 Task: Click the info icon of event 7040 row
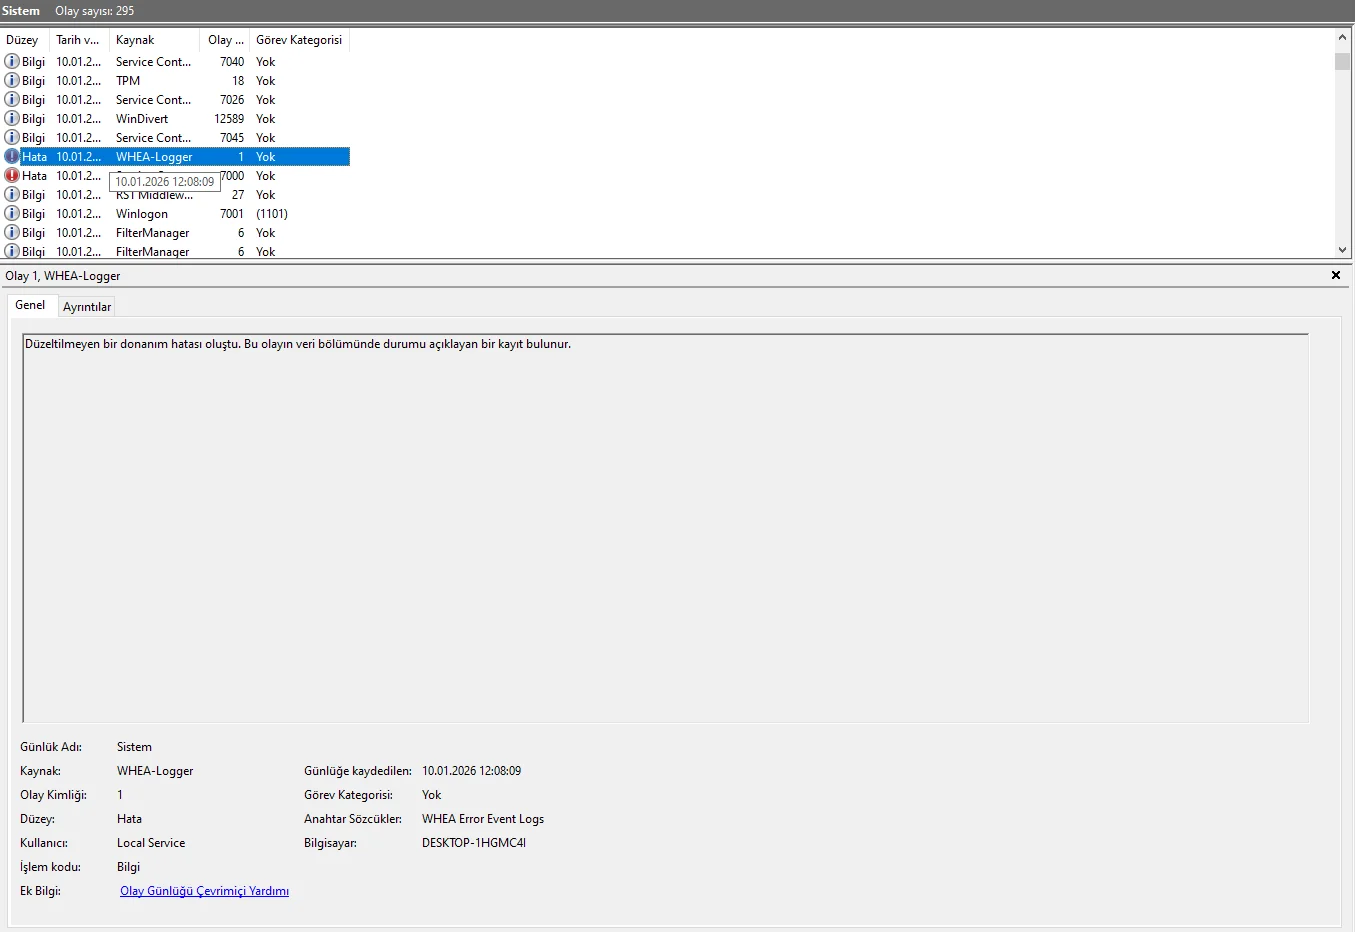(x=12, y=62)
